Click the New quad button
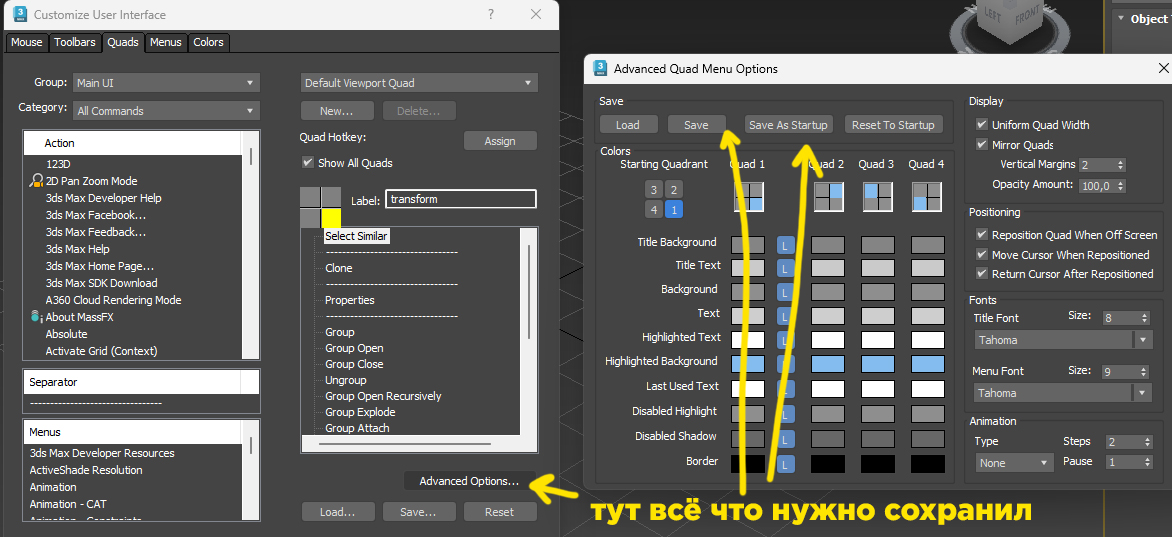The width and height of the screenshot is (1172, 537). (x=337, y=111)
